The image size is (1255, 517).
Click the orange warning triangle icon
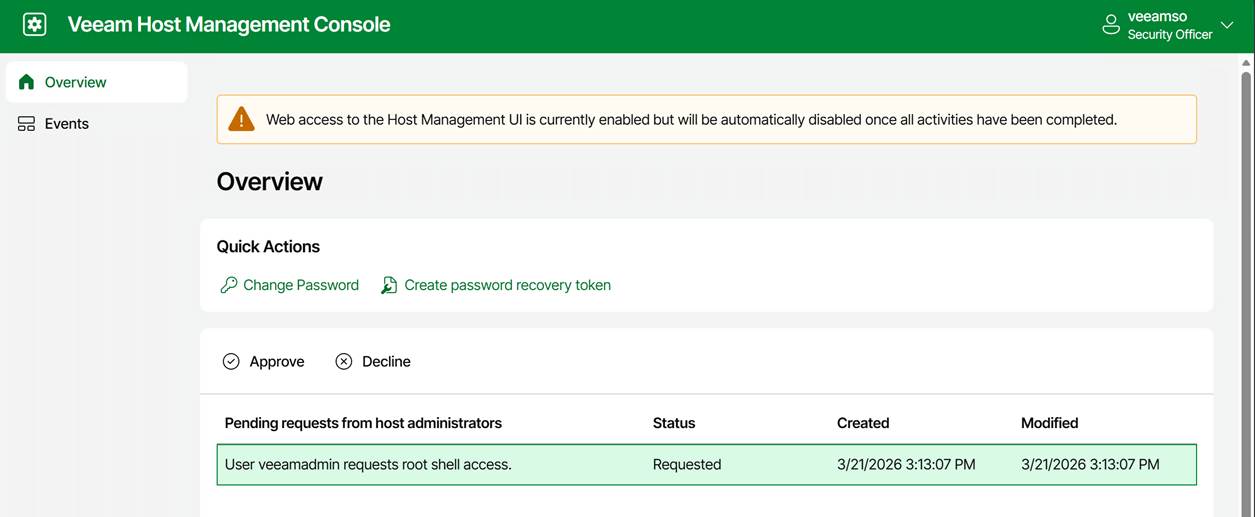coord(241,120)
